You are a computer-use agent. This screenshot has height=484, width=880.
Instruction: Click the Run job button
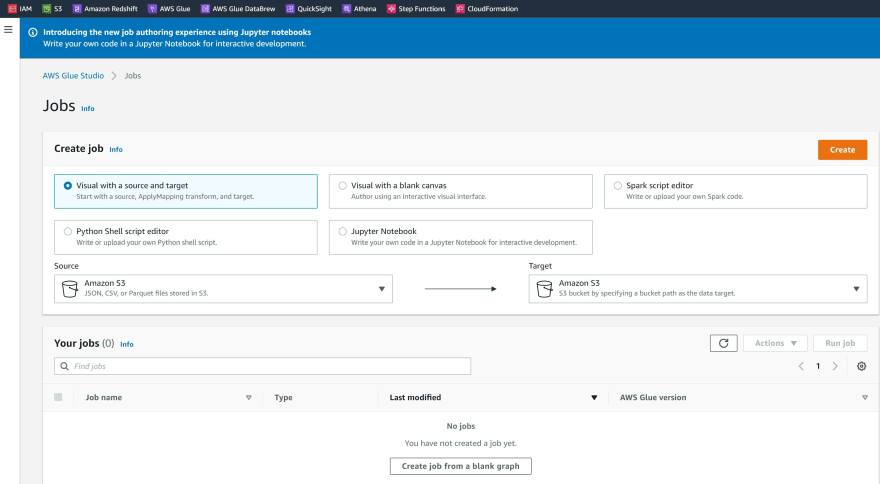point(840,343)
